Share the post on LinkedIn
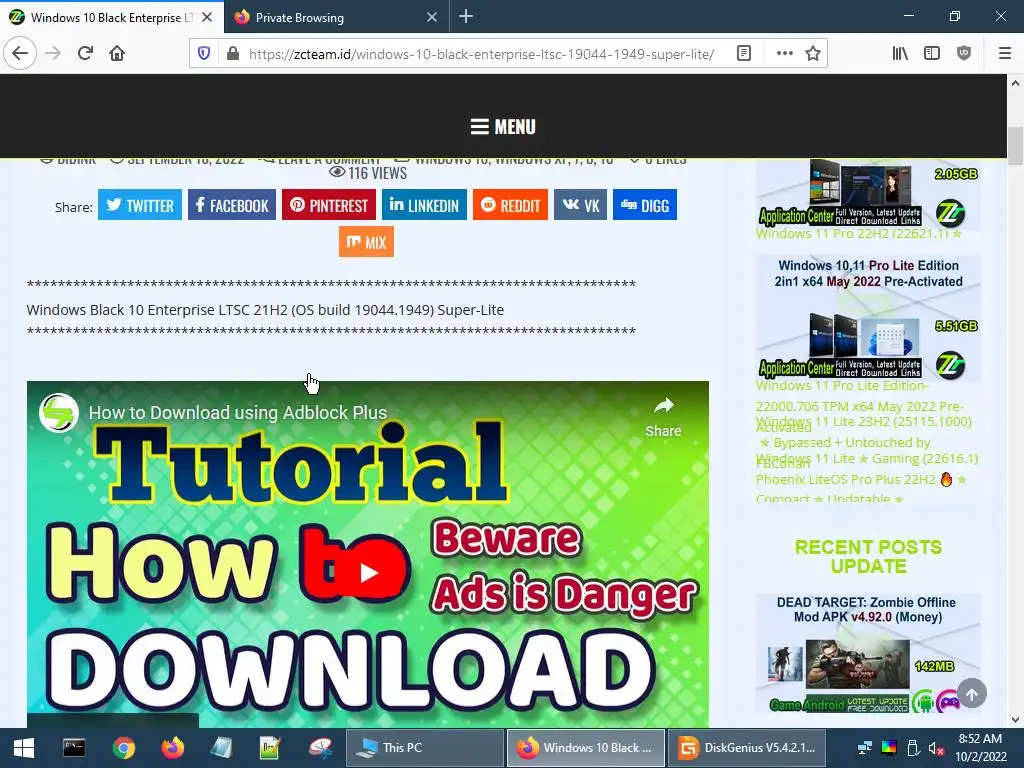This screenshot has height=768, width=1024. coord(424,205)
